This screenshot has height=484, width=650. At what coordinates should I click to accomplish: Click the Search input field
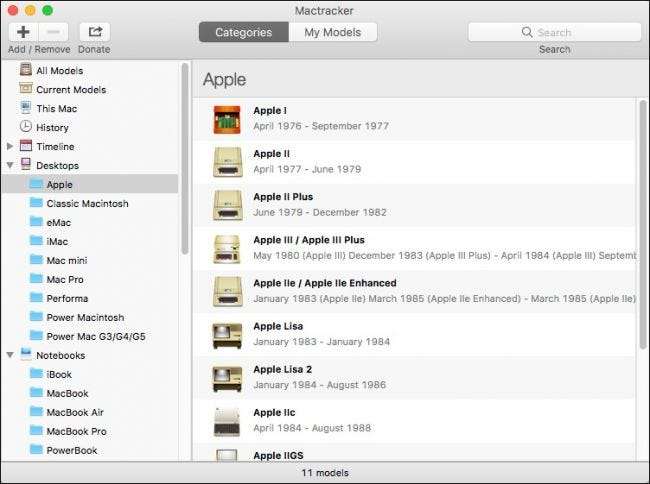point(554,32)
